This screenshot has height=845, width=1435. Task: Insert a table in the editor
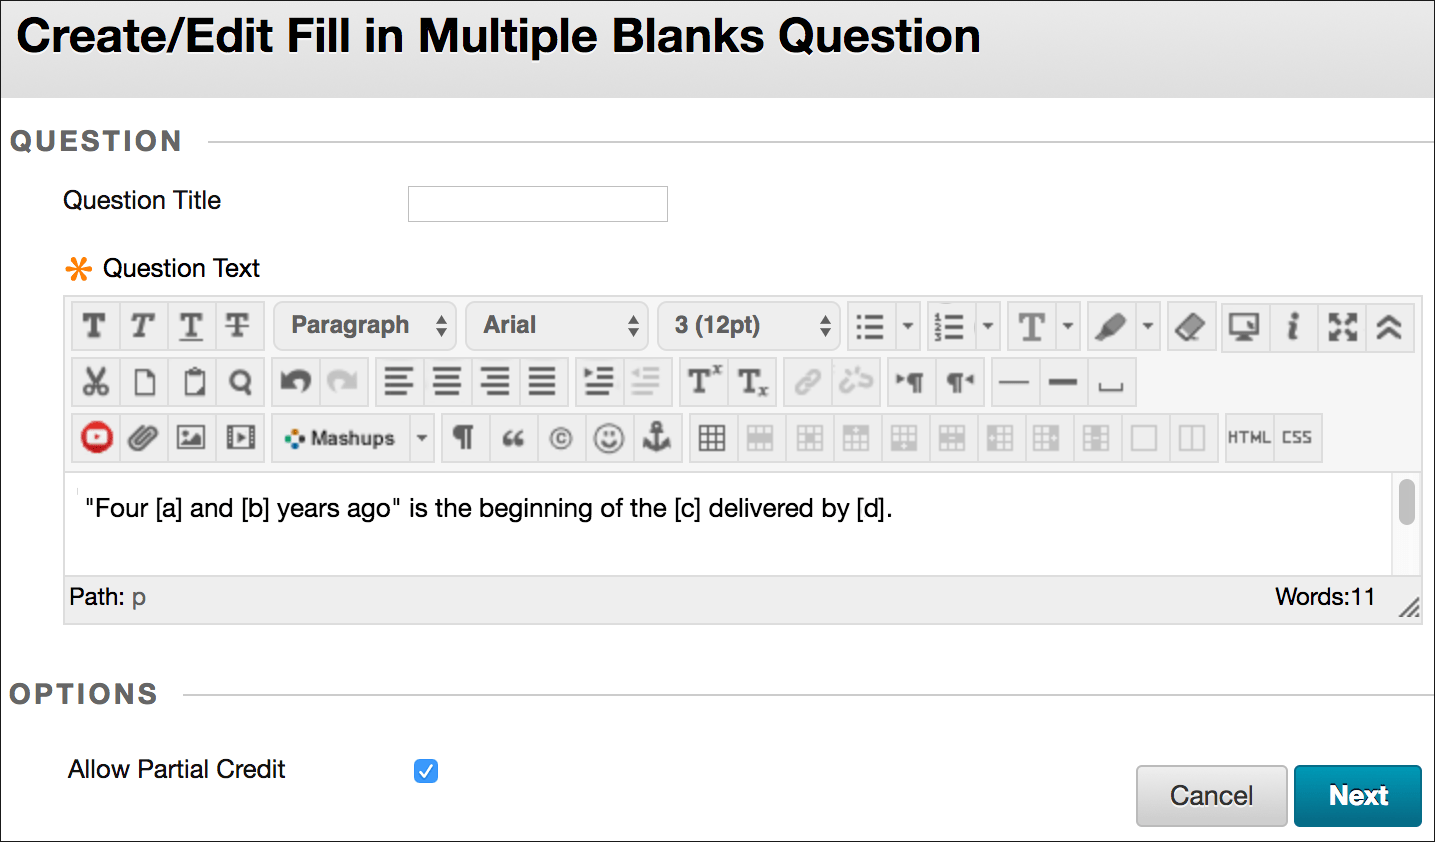(711, 437)
